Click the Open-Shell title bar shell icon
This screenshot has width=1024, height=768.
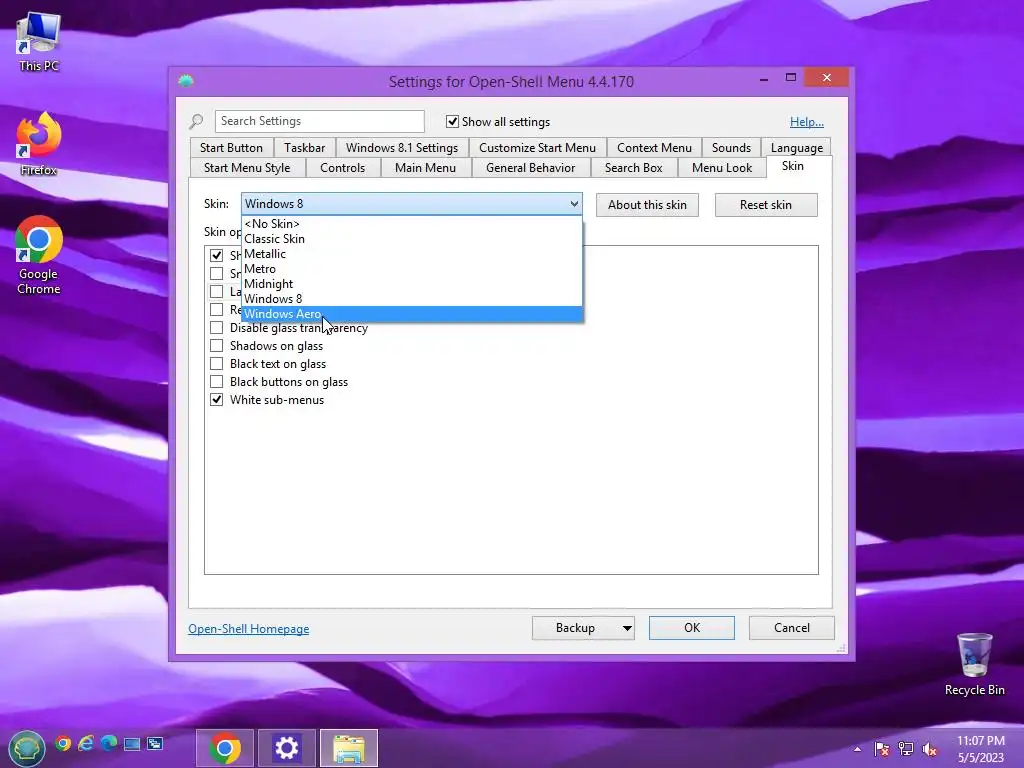coord(186,81)
